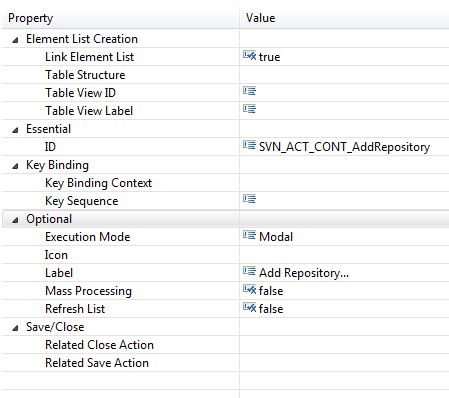Select the Mass Processing property
This screenshot has width=449, height=398.
[88, 291]
